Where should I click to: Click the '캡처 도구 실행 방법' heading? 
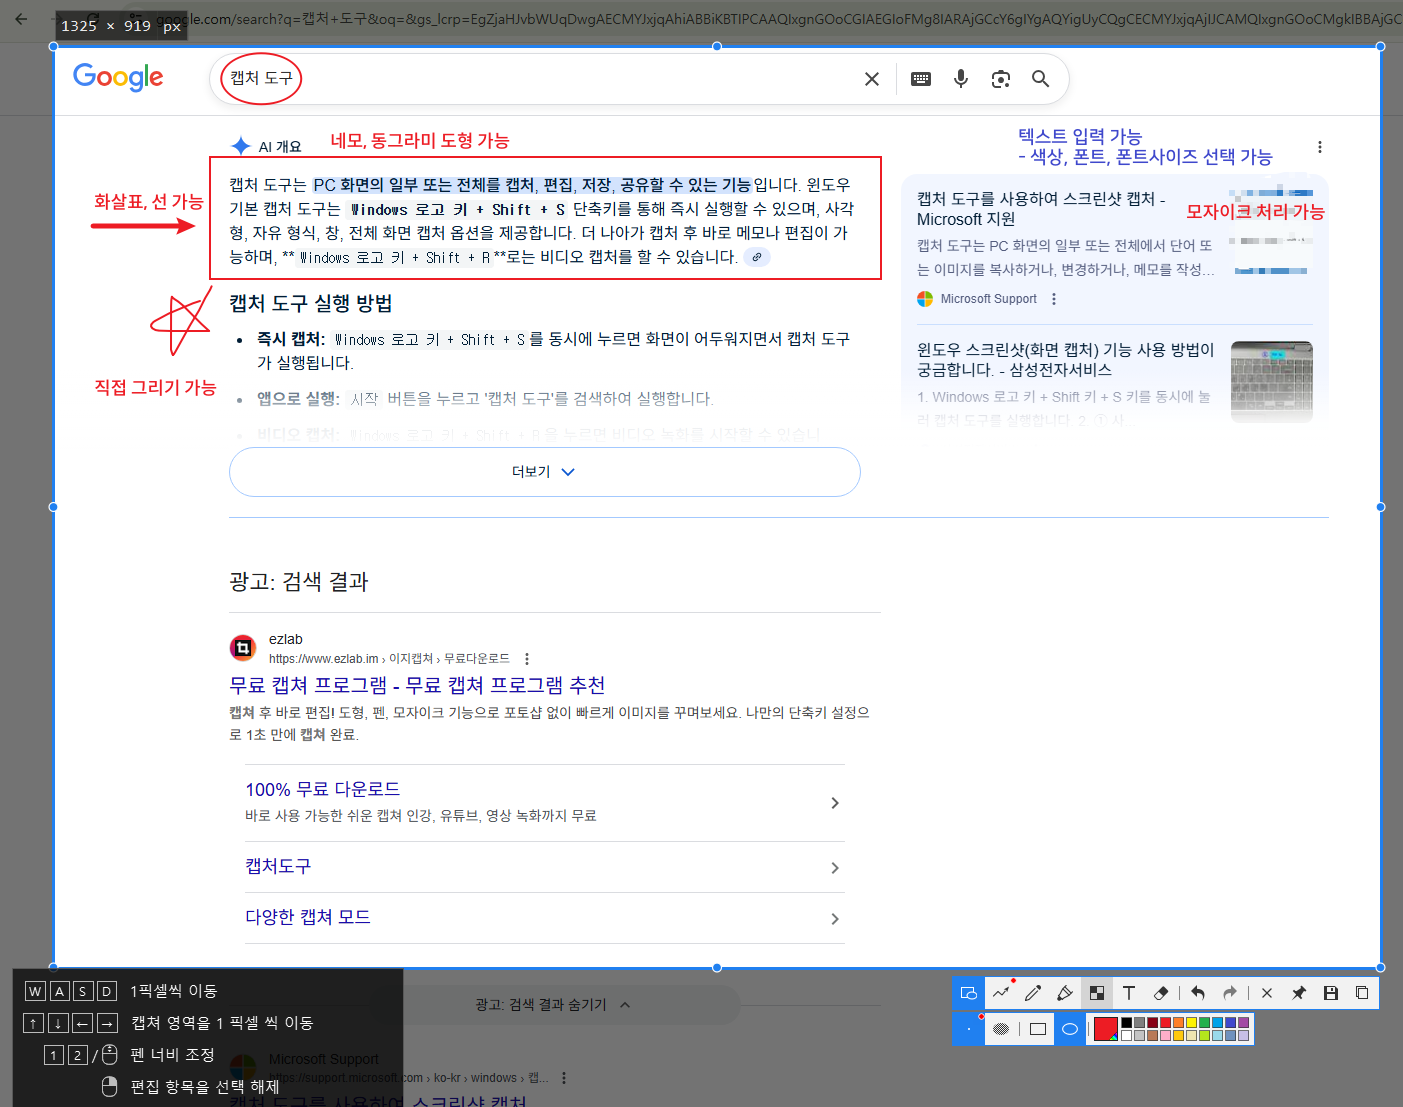311,303
